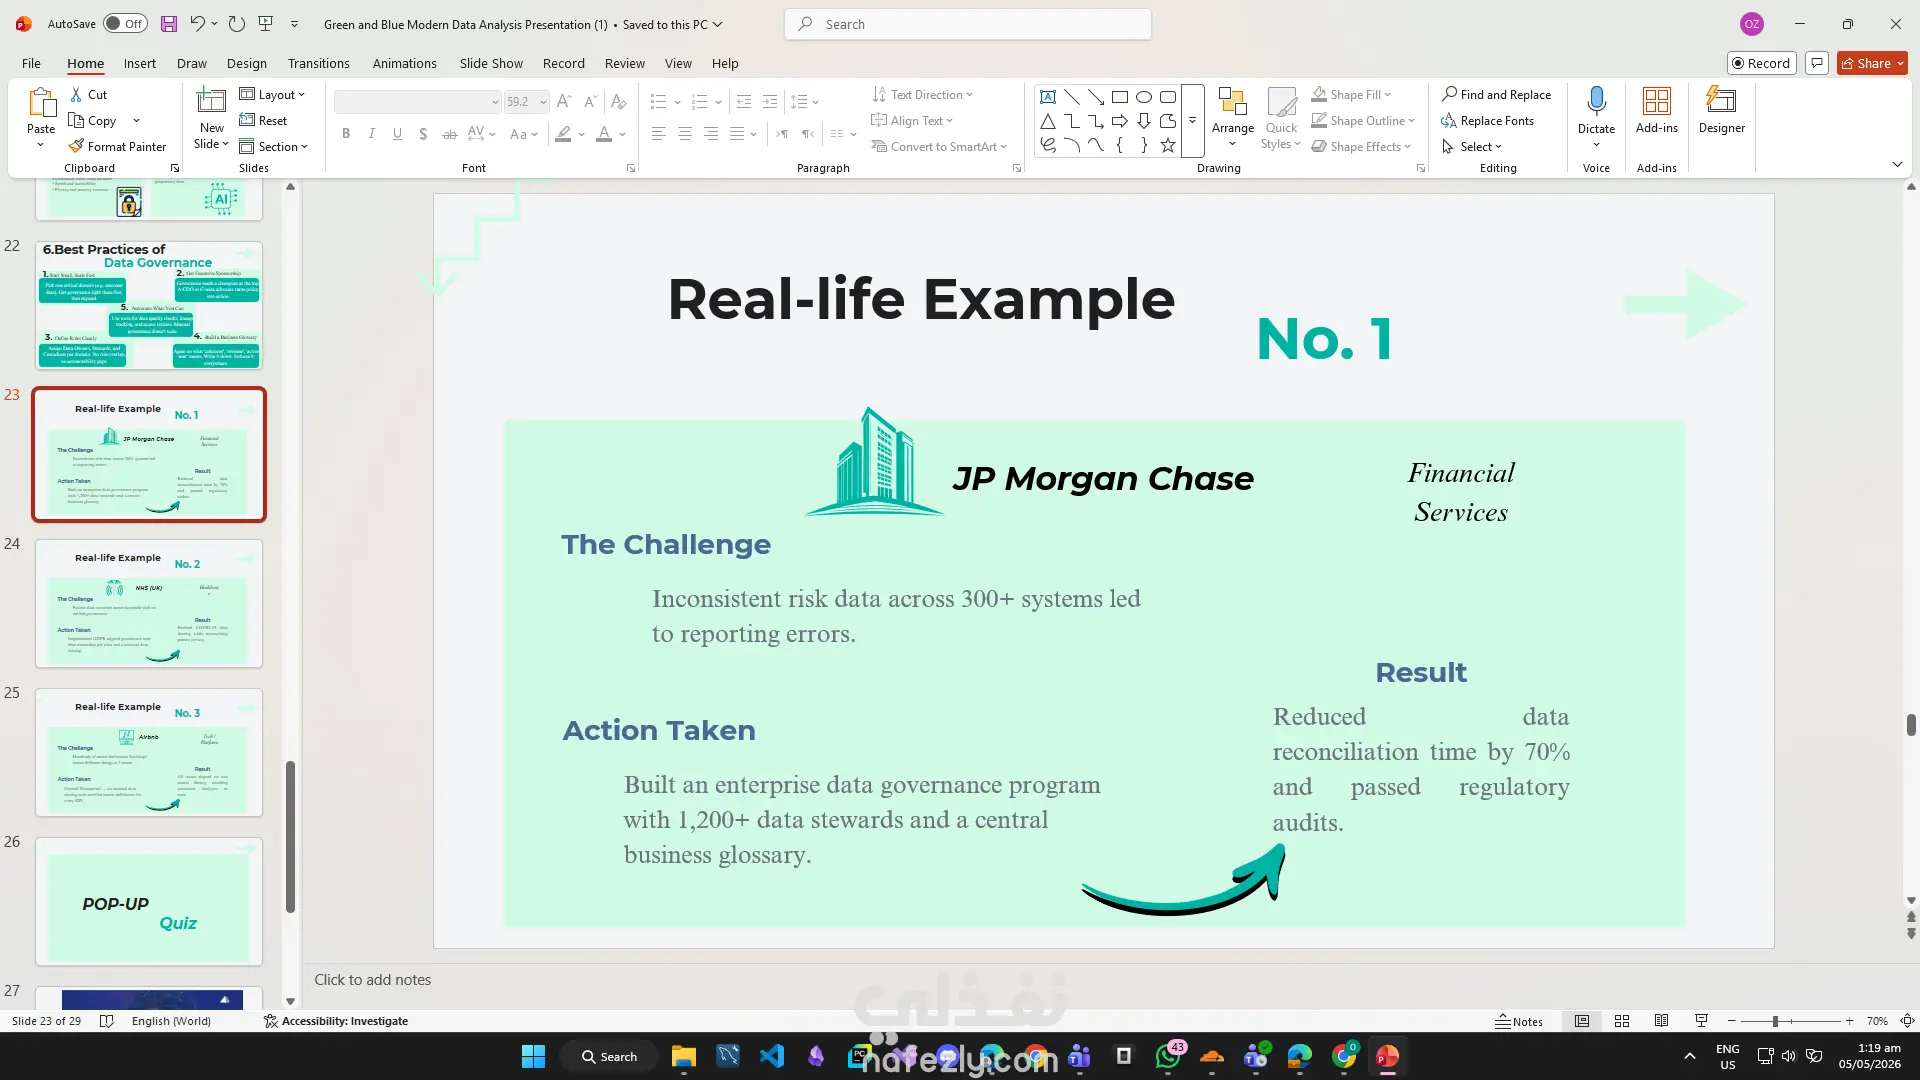Toggle the AutoSave switch
The height and width of the screenshot is (1080, 1920).
125,24
